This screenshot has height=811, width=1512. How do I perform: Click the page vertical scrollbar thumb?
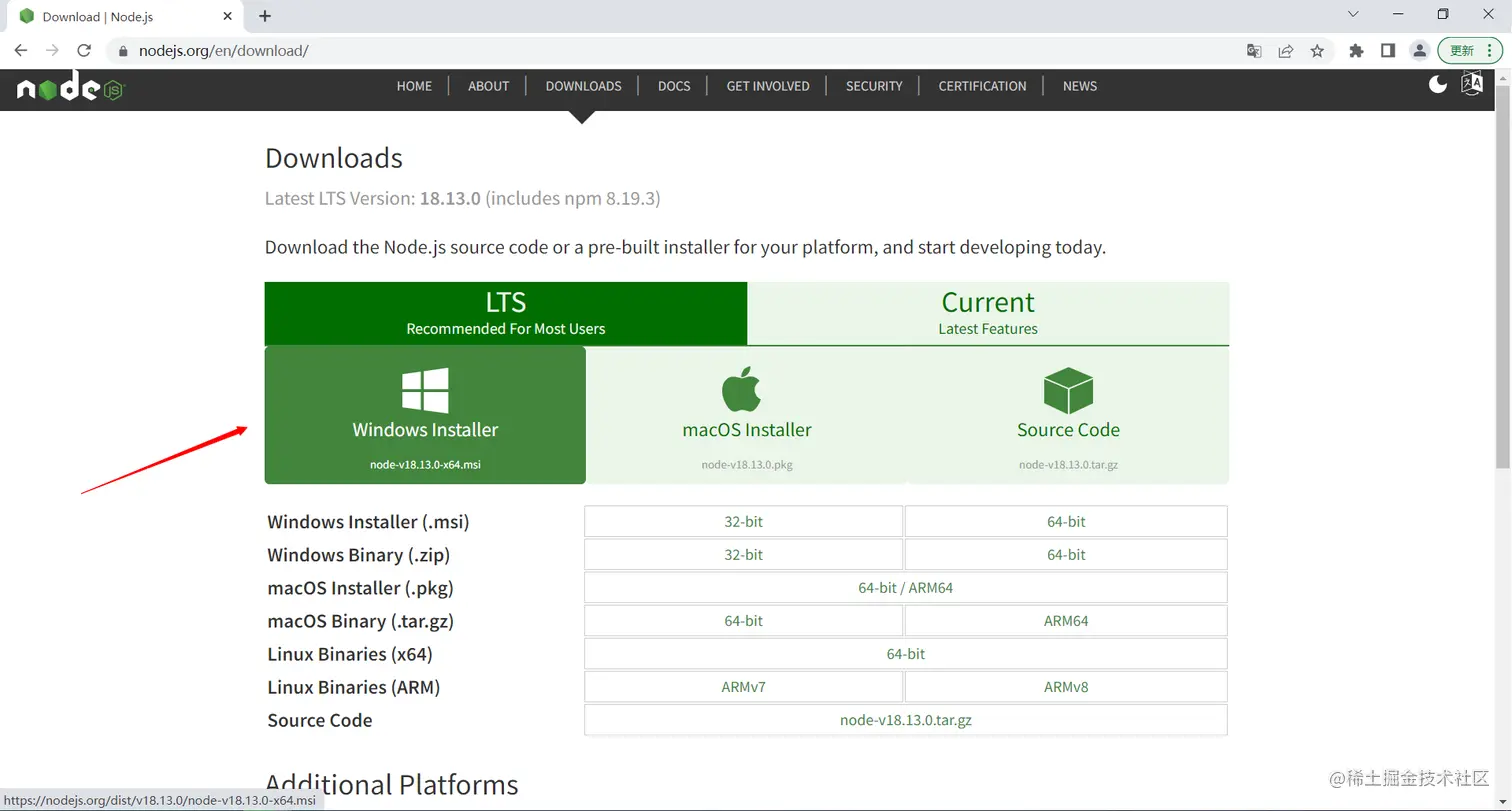pyautogui.click(x=1503, y=275)
